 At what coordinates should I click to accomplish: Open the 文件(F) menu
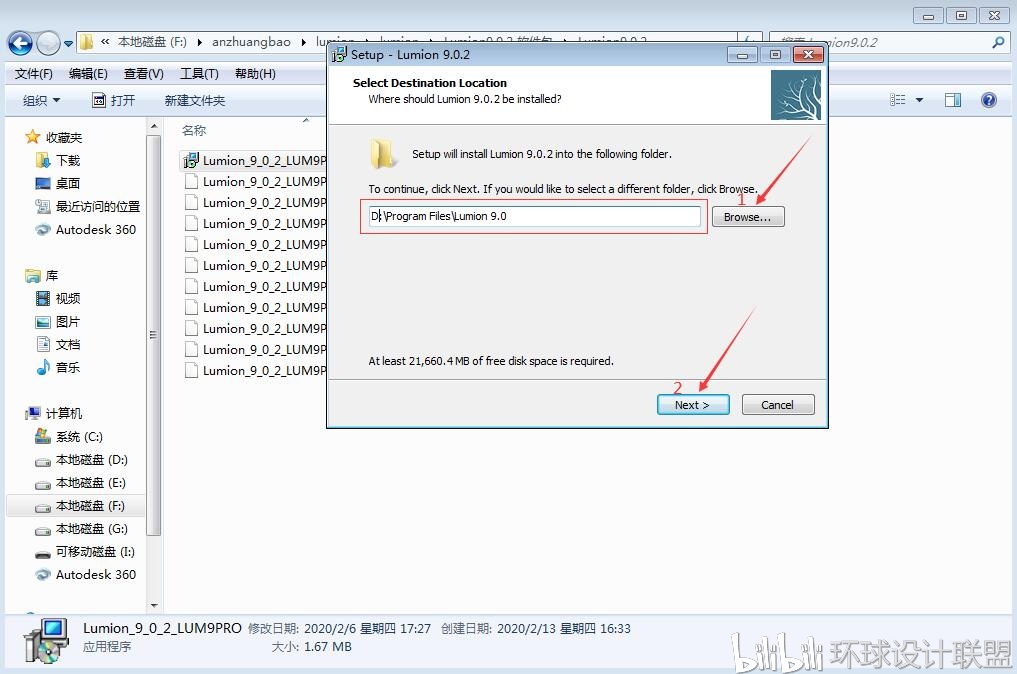(x=34, y=74)
